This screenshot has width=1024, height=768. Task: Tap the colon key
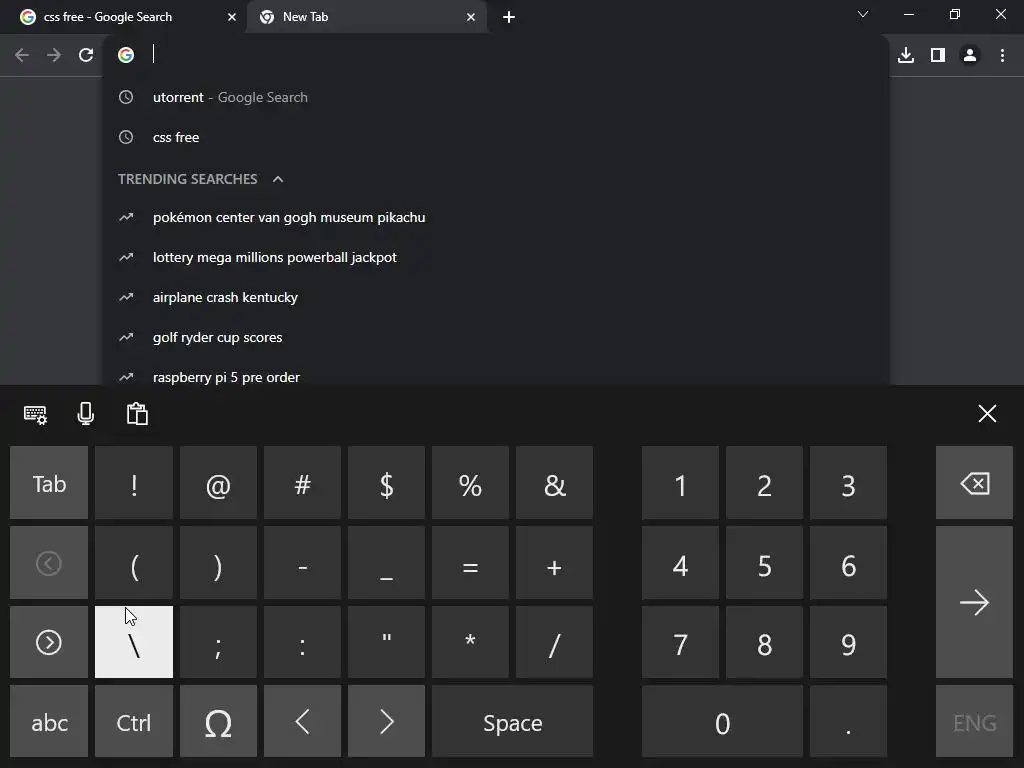coord(302,642)
